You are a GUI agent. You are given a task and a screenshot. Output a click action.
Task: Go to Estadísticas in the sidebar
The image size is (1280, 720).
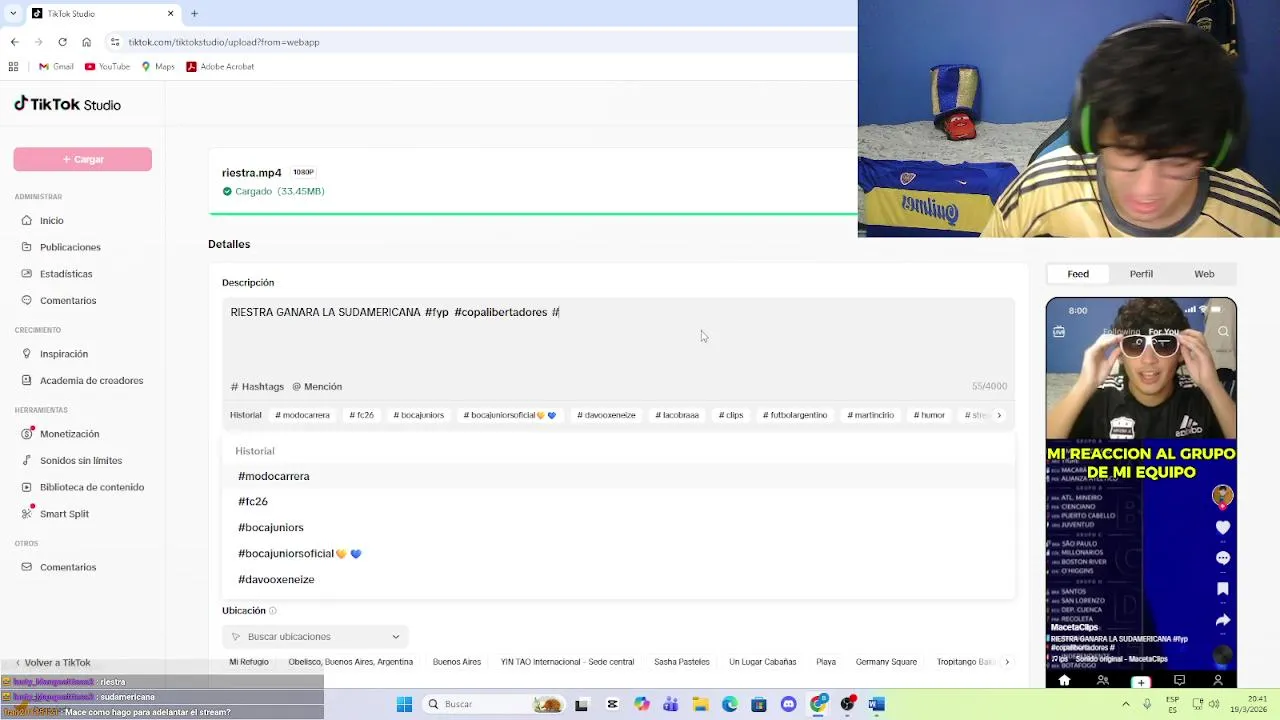66,274
